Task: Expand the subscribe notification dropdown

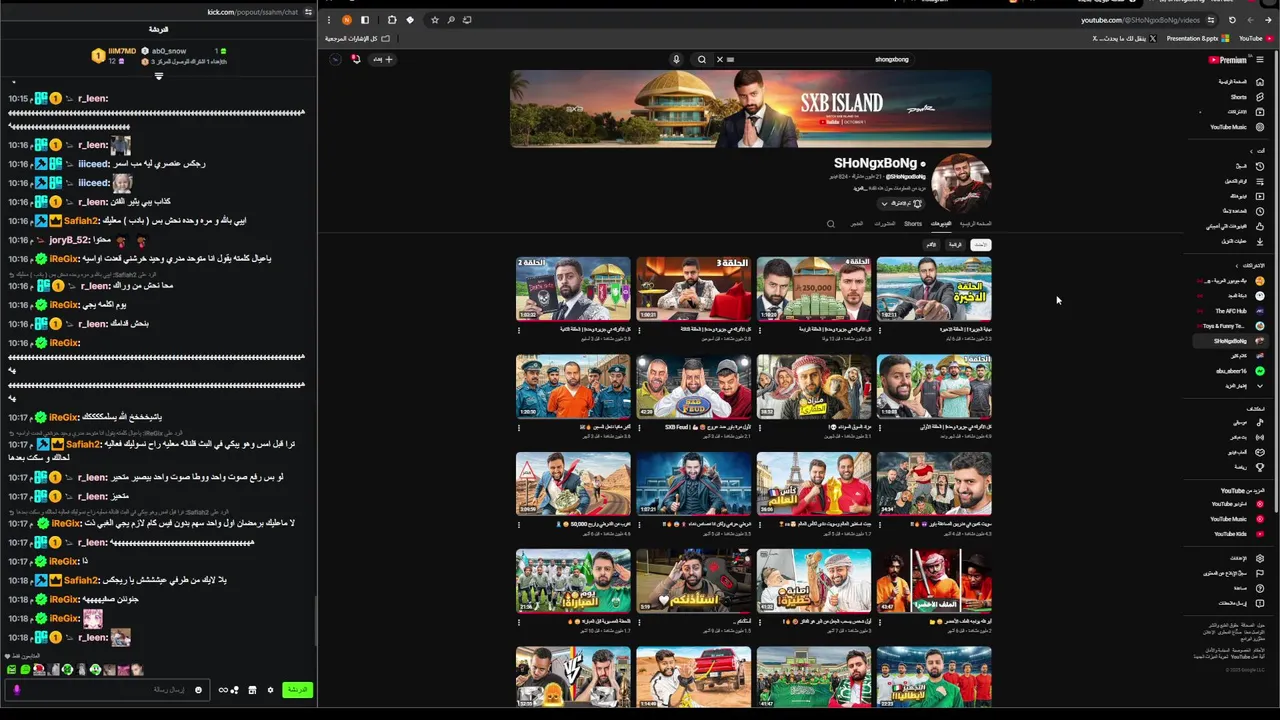Action: [884, 204]
